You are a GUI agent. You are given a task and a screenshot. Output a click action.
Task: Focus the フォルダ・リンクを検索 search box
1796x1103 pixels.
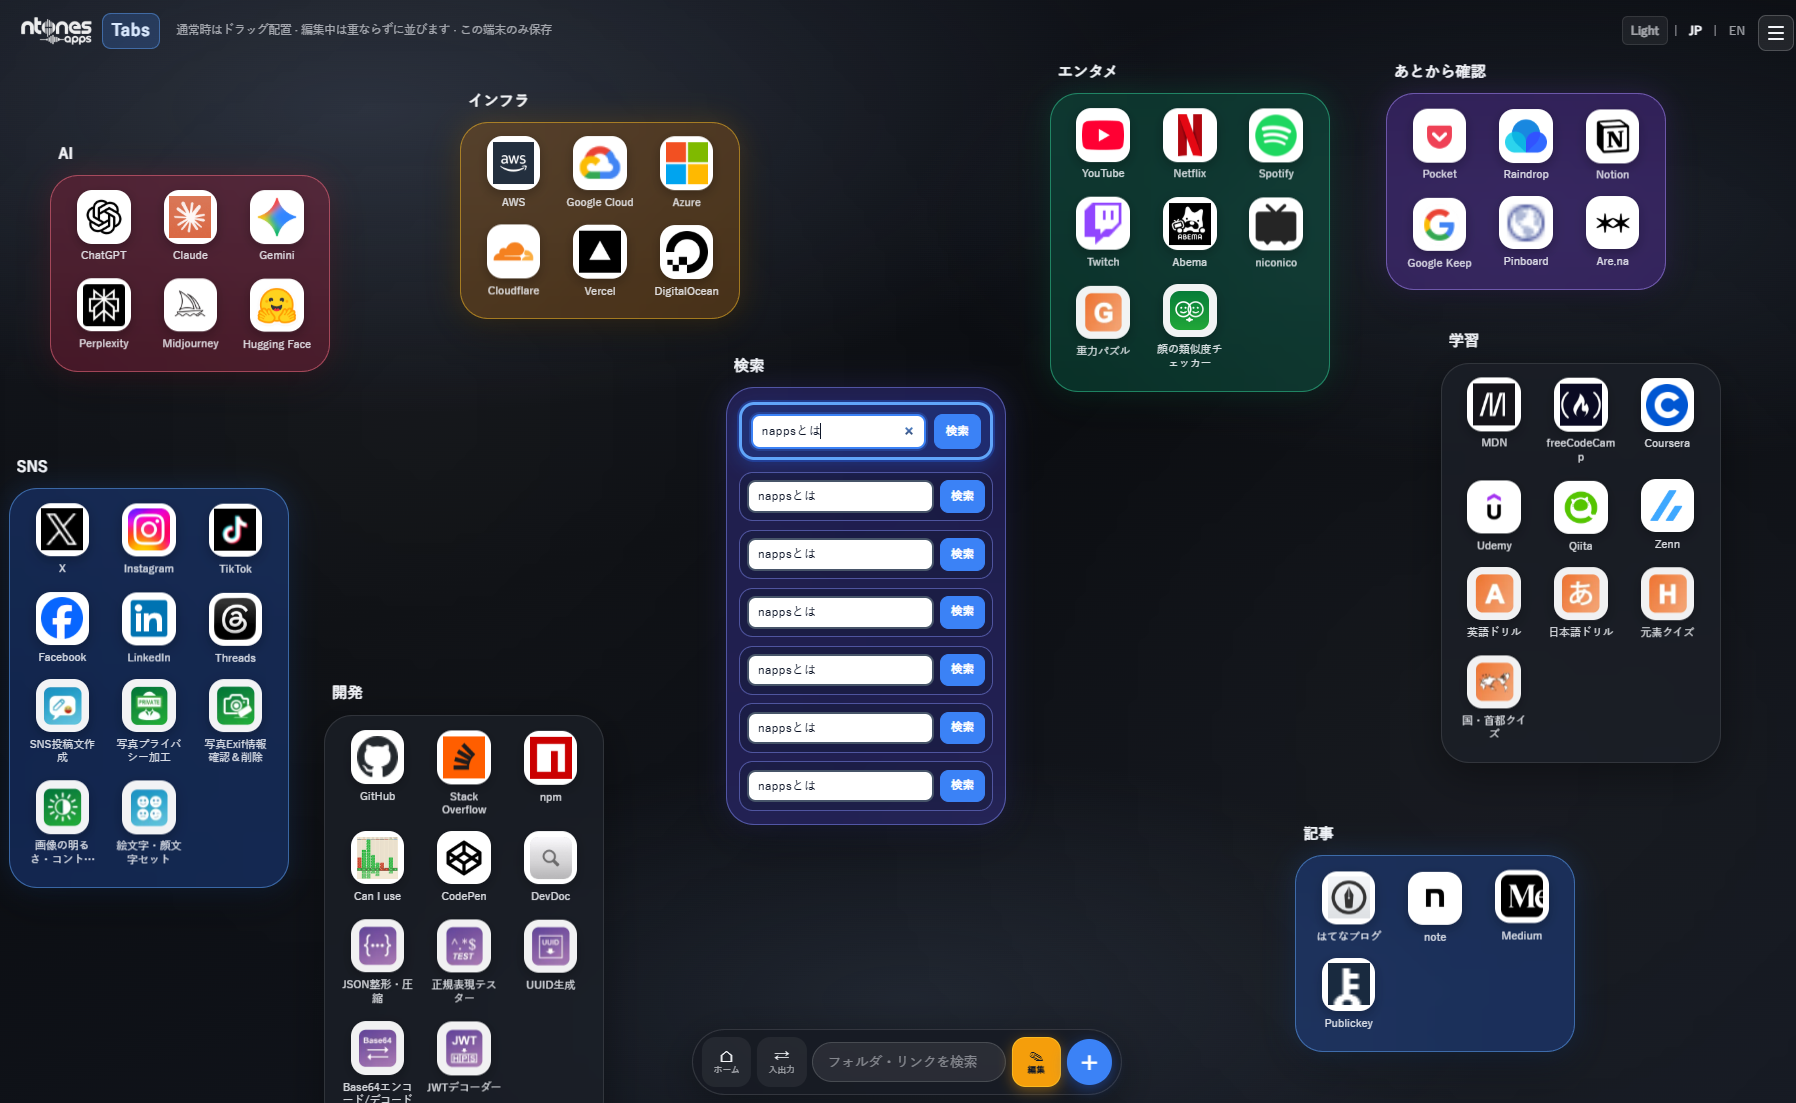click(x=909, y=1062)
